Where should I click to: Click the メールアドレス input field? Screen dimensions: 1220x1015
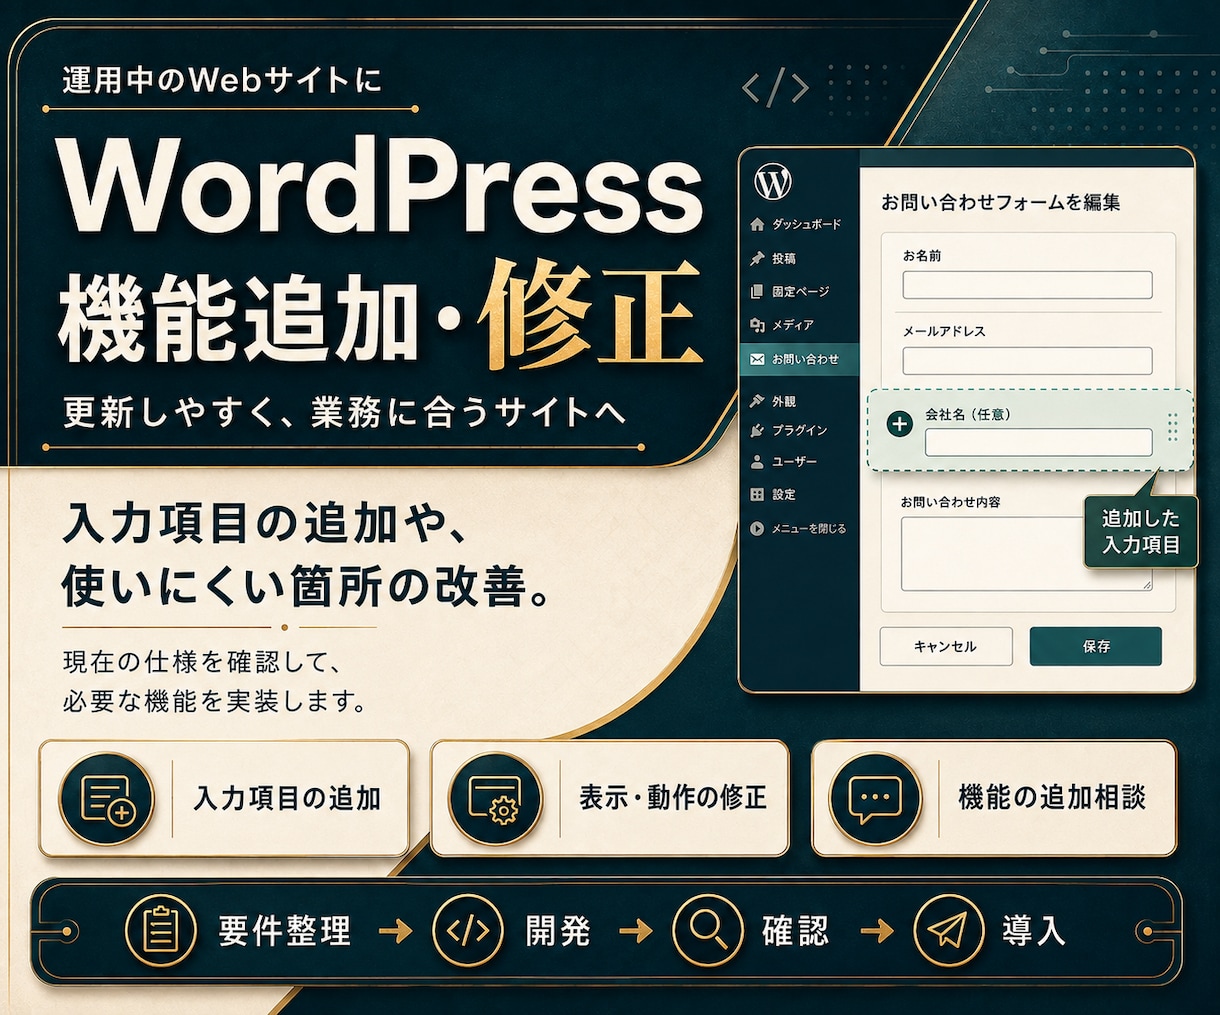click(x=1027, y=361)
